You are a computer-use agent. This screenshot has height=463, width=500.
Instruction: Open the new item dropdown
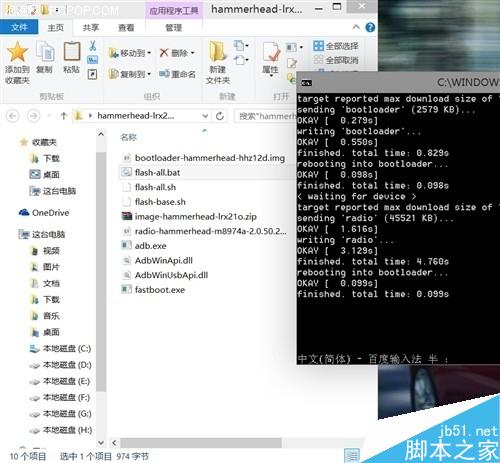click(242, 45)
